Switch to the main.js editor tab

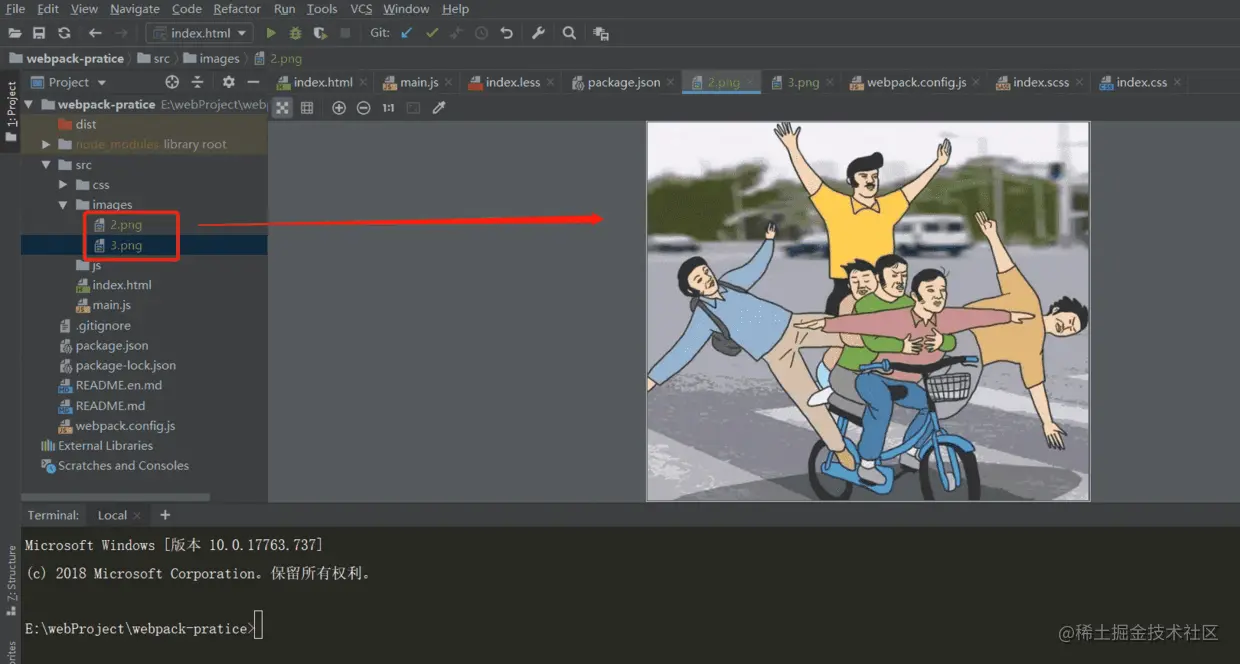(x=419, y=82)
